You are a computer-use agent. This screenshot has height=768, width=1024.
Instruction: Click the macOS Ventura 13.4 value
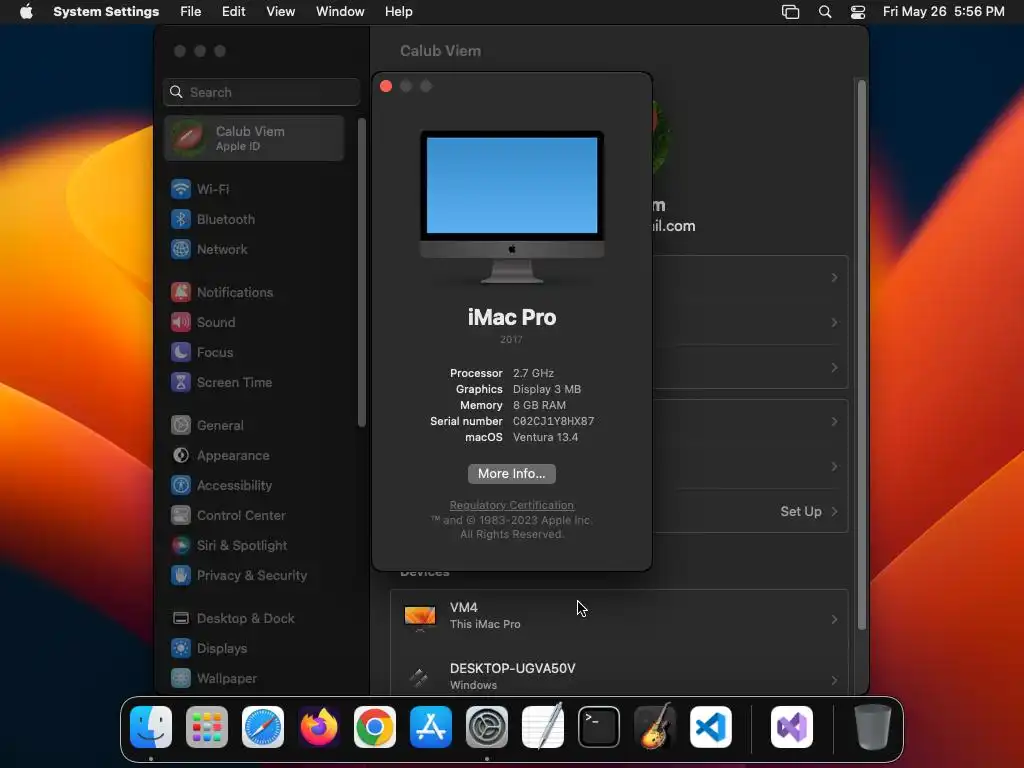click(545, 438)
